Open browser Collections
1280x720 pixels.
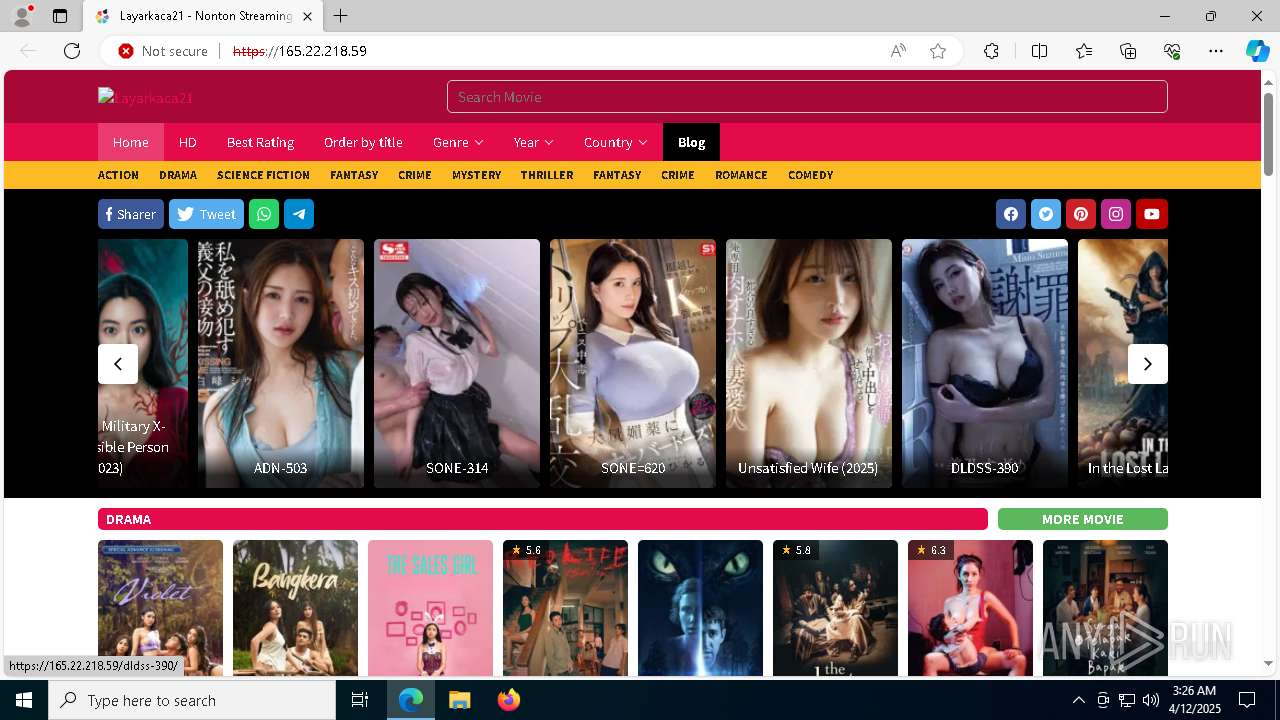click(1128, 51)
